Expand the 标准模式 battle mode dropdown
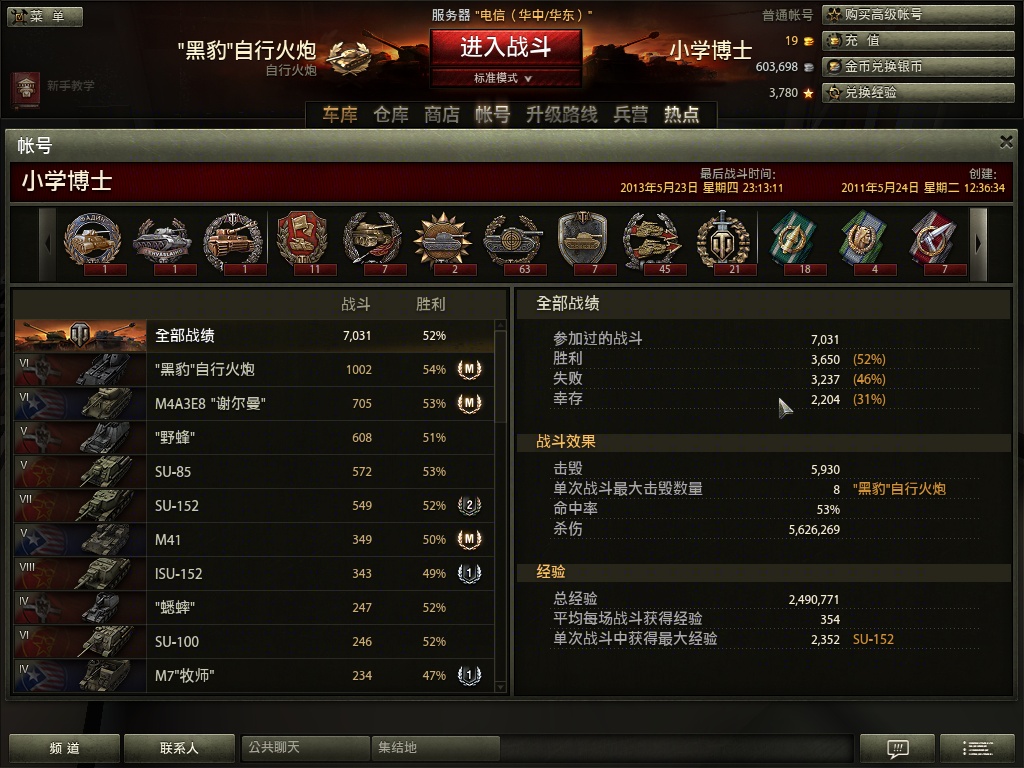Viewport: 1024px width, 768px height. click(x=504, y=78)
